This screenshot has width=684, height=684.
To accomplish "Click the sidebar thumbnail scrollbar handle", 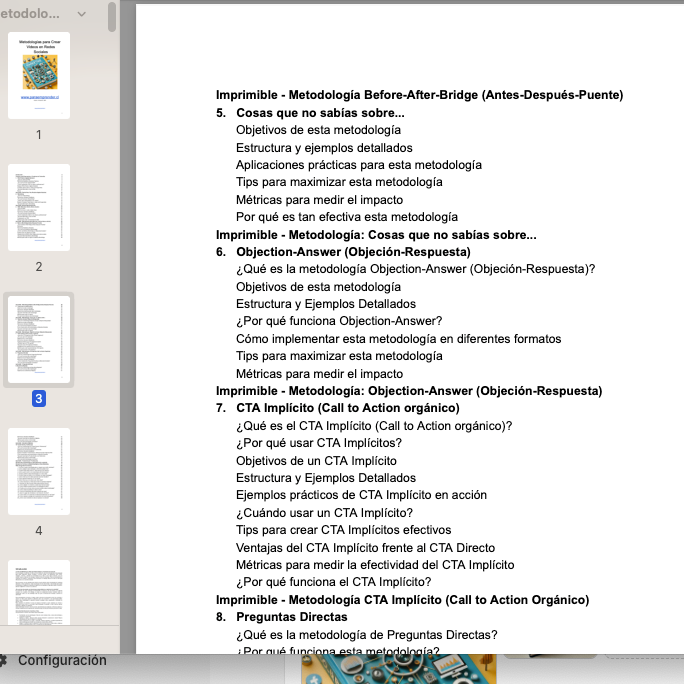I will pyautogui.click(x=112, y=16).
